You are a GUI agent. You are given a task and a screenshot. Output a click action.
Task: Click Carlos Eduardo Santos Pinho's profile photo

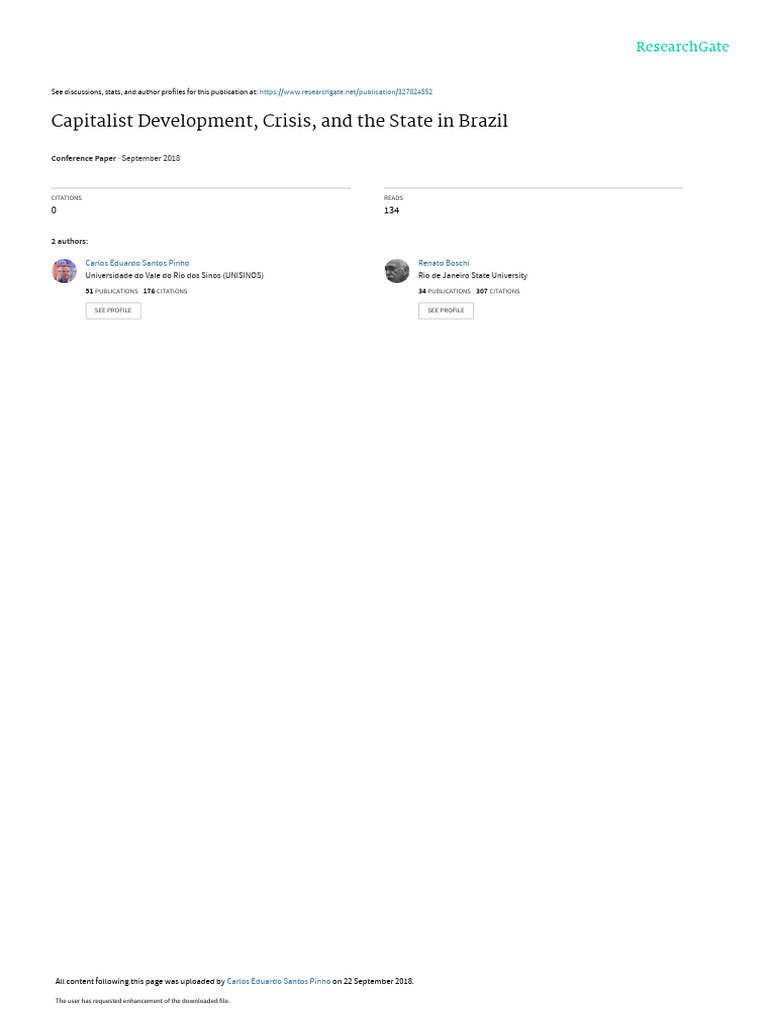[x=64, y=271]
